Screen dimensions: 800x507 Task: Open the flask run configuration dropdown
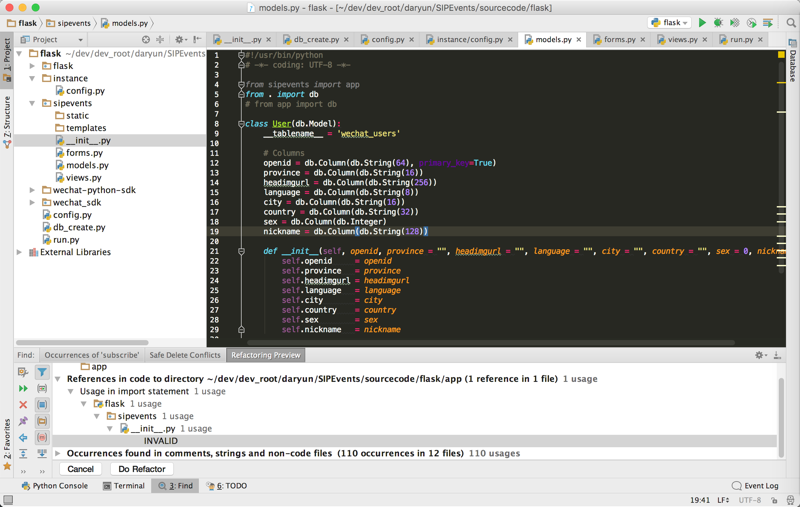point(670,22)
